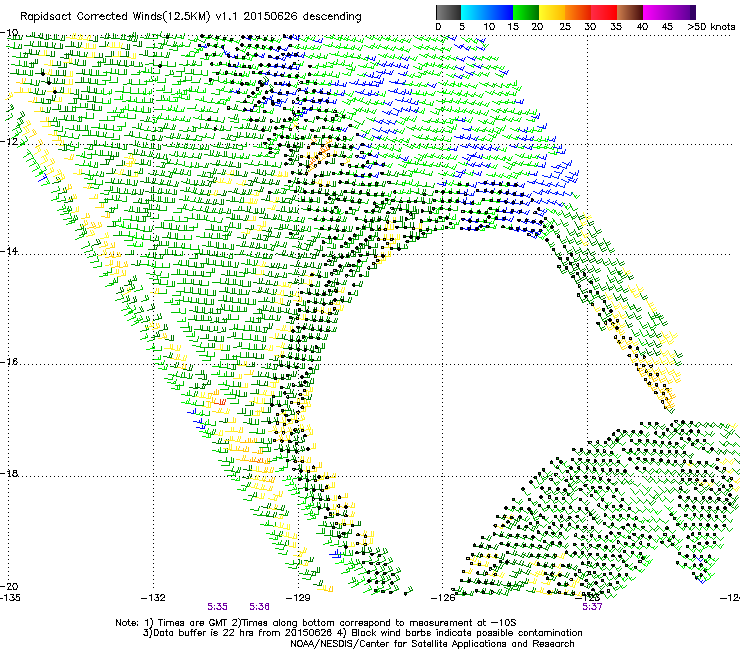Click the '20150626 descending' text in the title

(303, 17)
